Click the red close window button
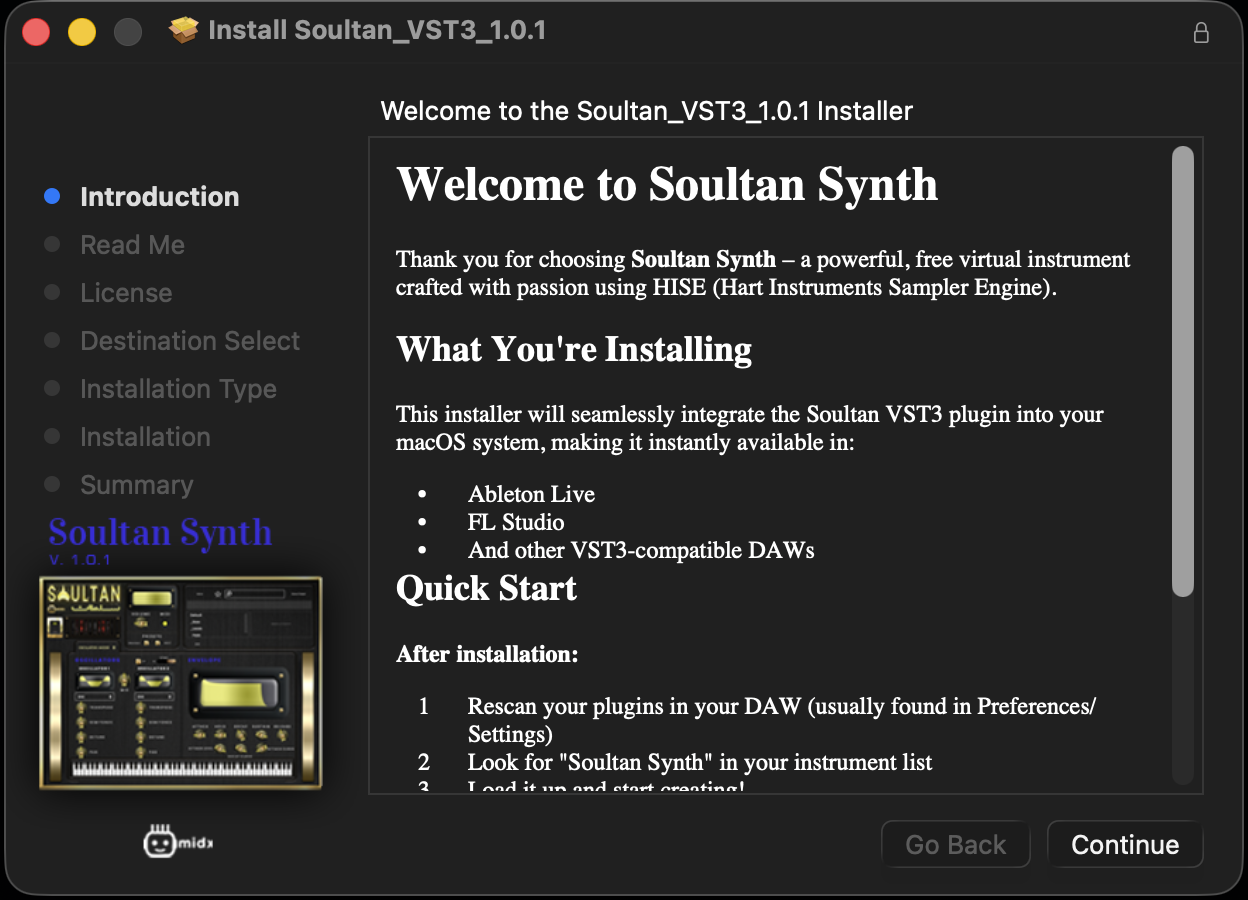The width and height of the screenshot is (1248, 900). pyautogui.click(x=36, y=32)
